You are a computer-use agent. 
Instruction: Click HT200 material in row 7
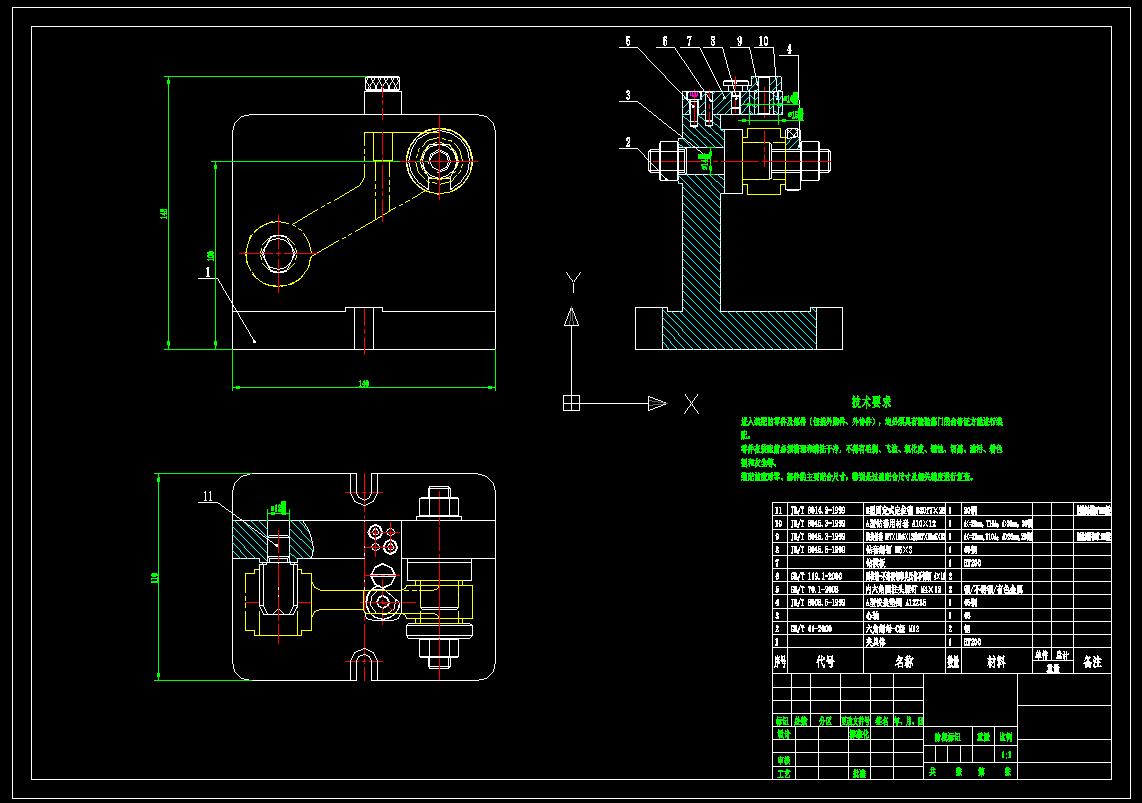point(972,563)
